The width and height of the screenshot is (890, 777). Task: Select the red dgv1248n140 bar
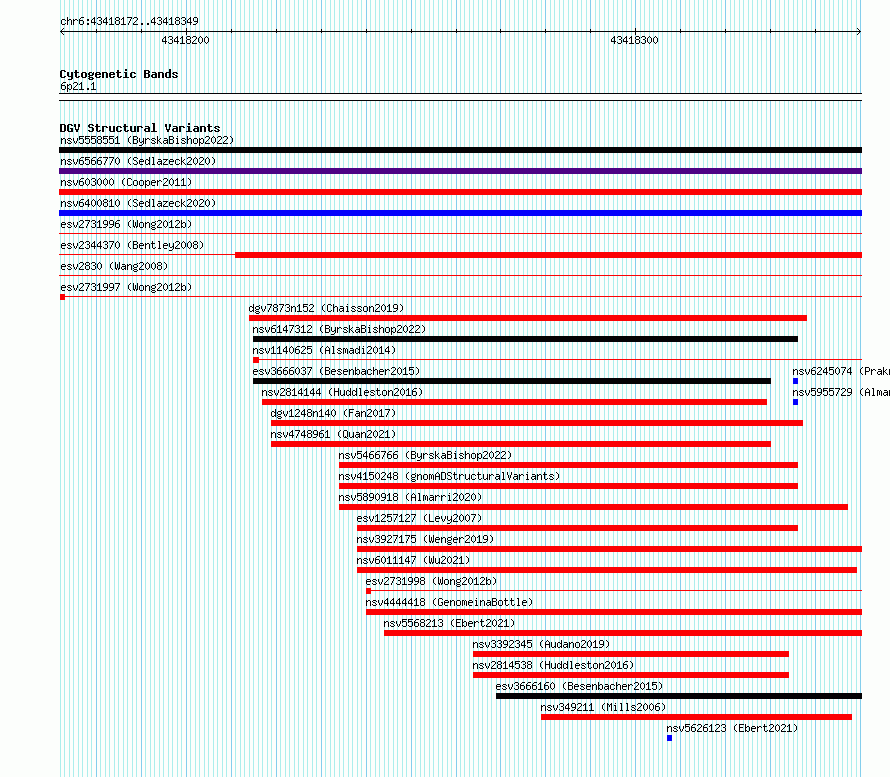(537, 423)
